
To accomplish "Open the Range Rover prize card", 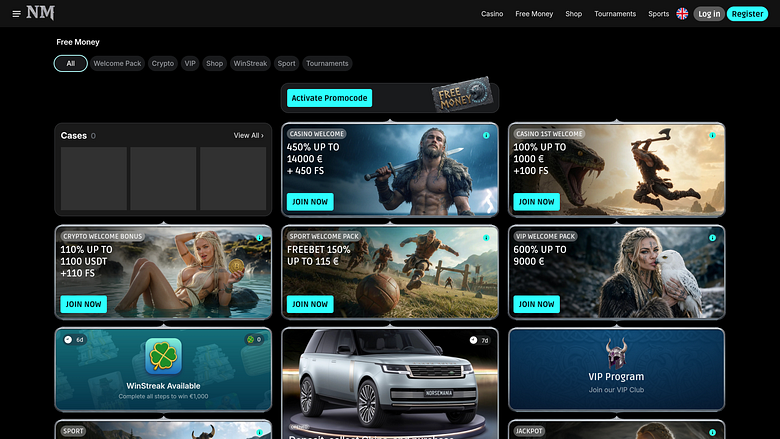I will click(x=390, y=383).
